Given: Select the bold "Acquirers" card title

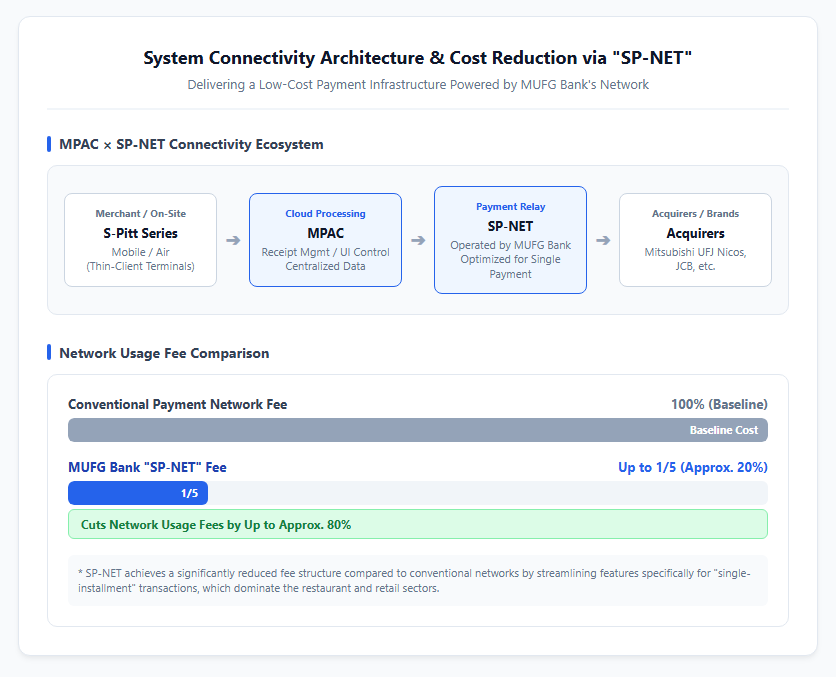Looking at the screenshot, I should (x=695, y=233).
